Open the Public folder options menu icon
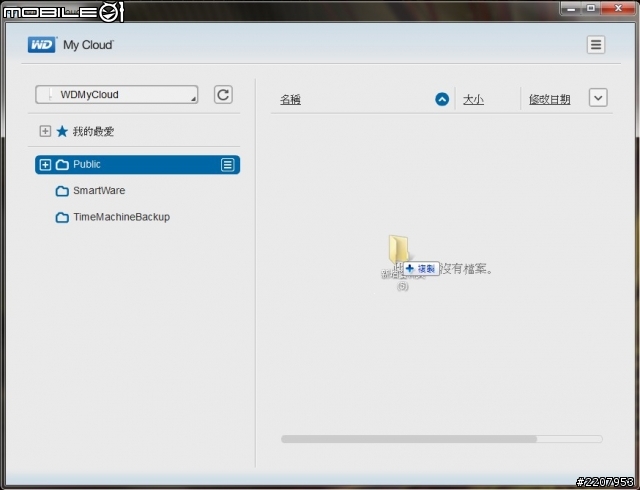 point(228,165)
